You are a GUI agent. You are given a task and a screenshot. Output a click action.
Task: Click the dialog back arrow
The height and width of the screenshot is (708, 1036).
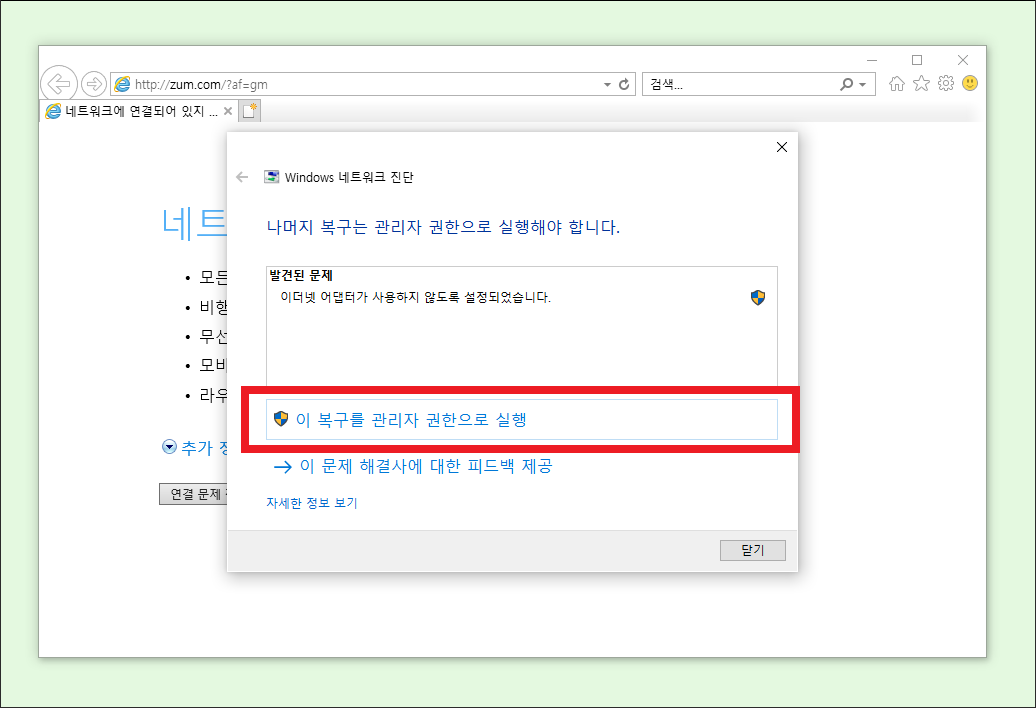(242, 177)
